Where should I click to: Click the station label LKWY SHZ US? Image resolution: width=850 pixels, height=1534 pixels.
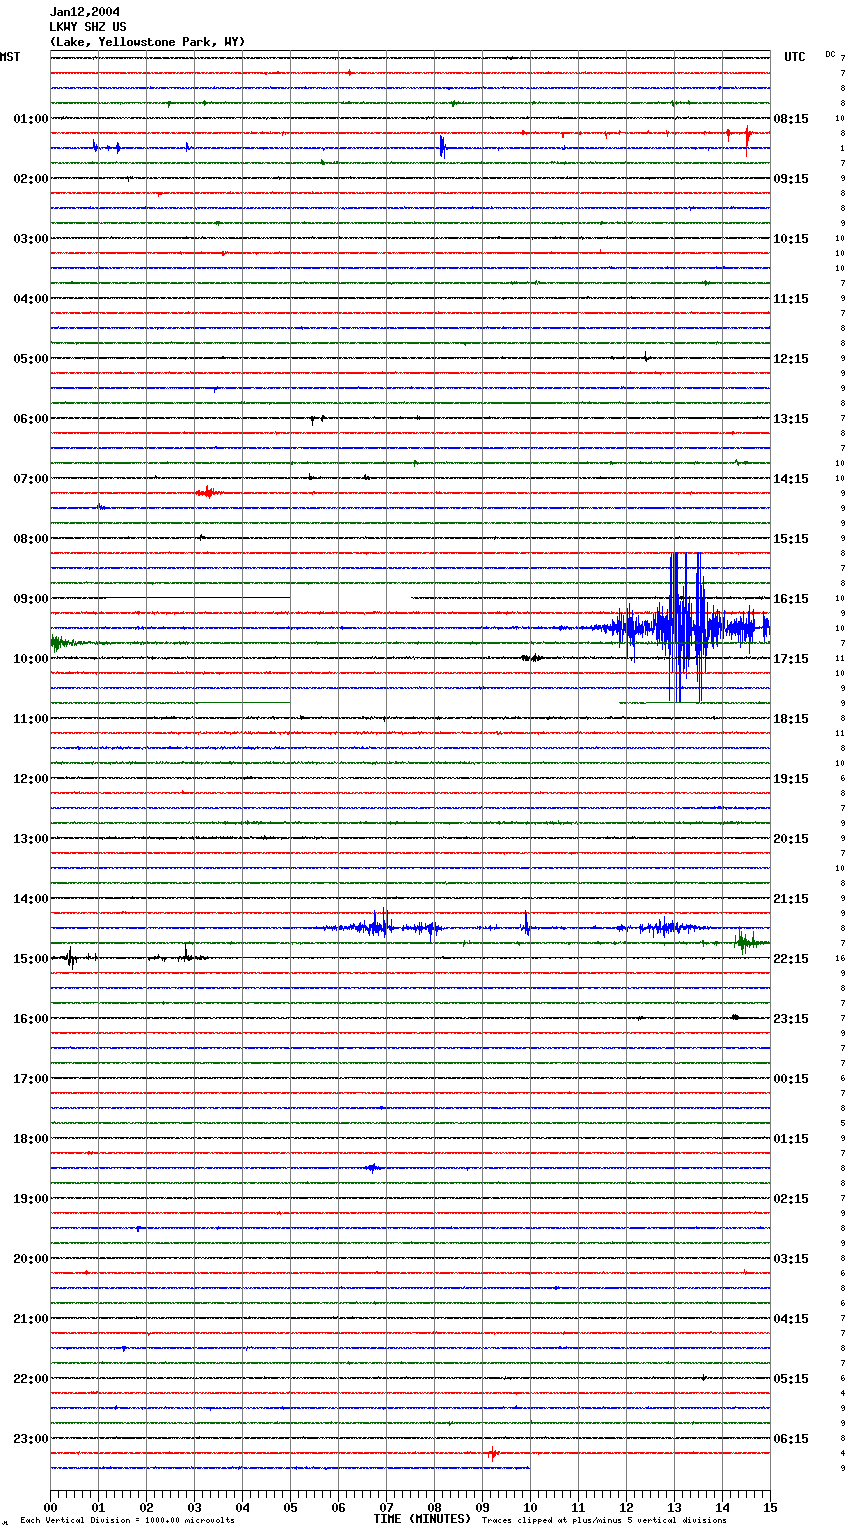pos(88,27)
